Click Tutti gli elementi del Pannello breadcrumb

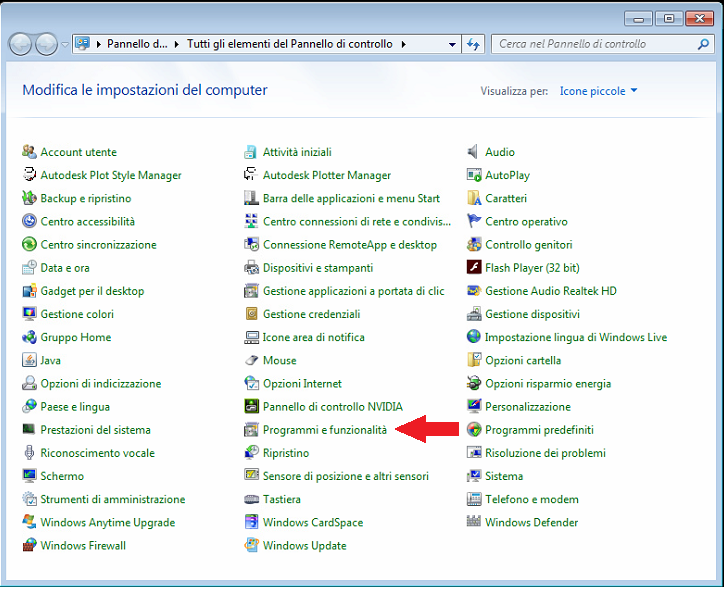290,44
